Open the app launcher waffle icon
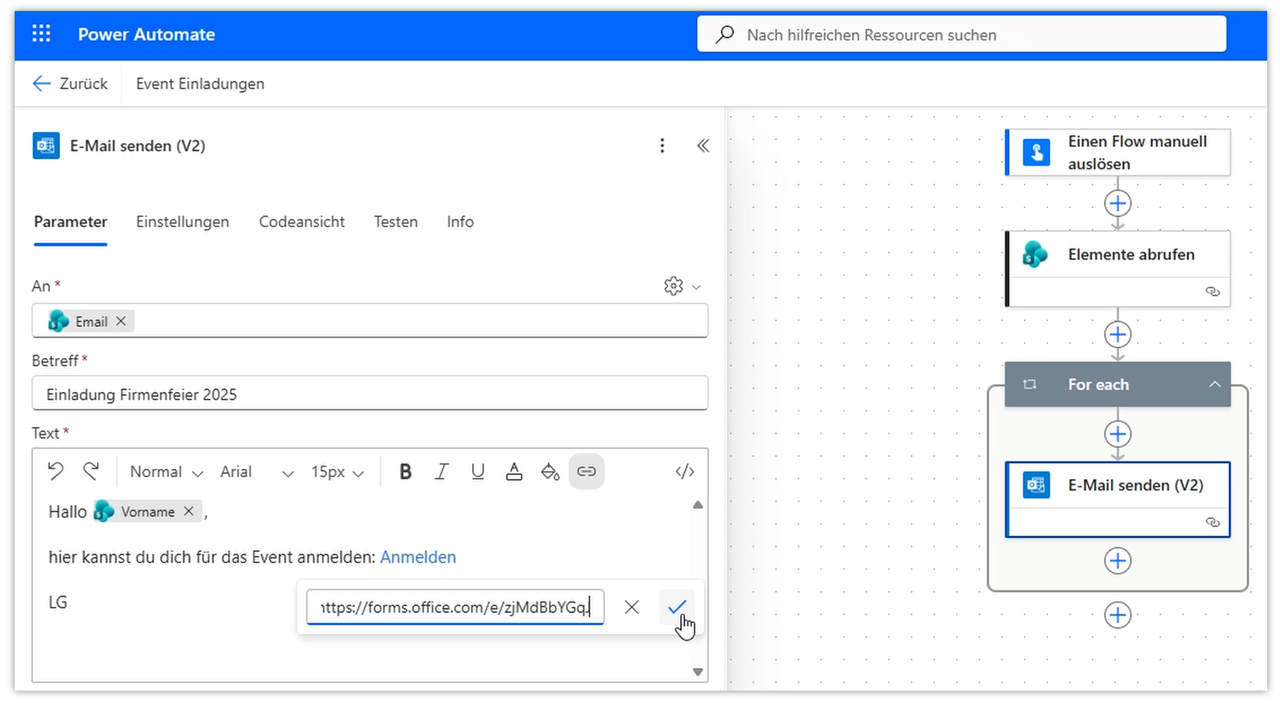 coord(41,34)
